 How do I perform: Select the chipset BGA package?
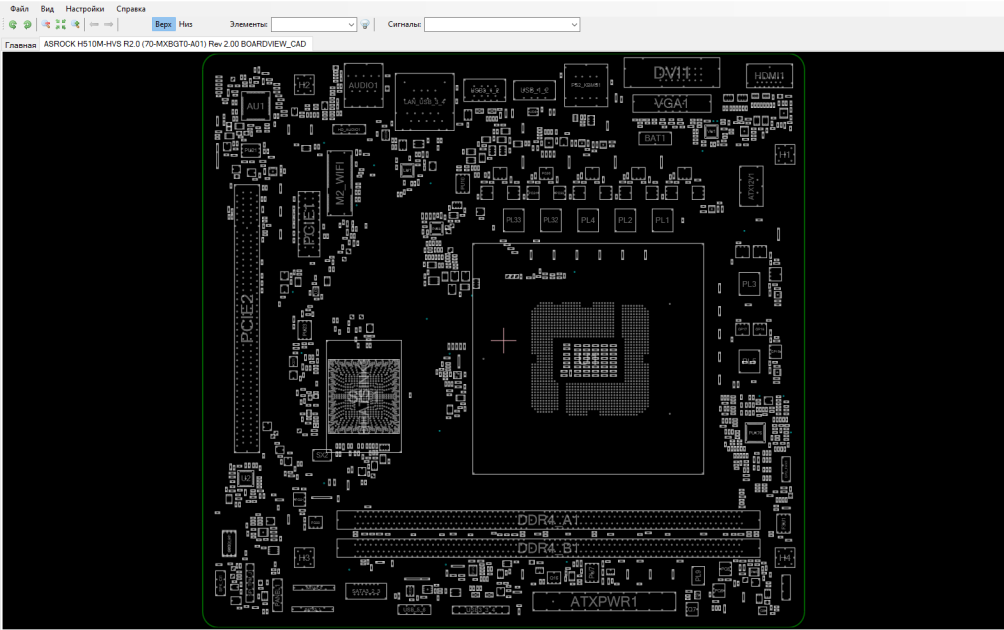point(364,397)
